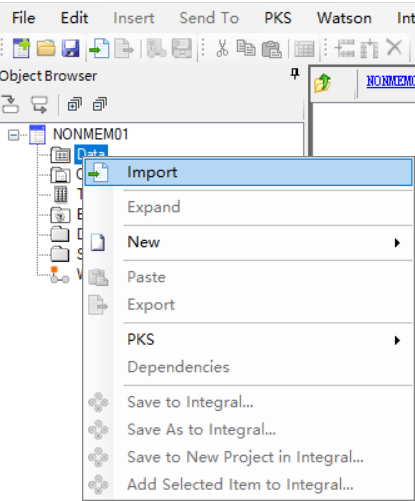Image resolution: width=415 pixels, height=501 pixels.
Task: Collapse the NONMEM01 project tree node
Action: point(13,135)
